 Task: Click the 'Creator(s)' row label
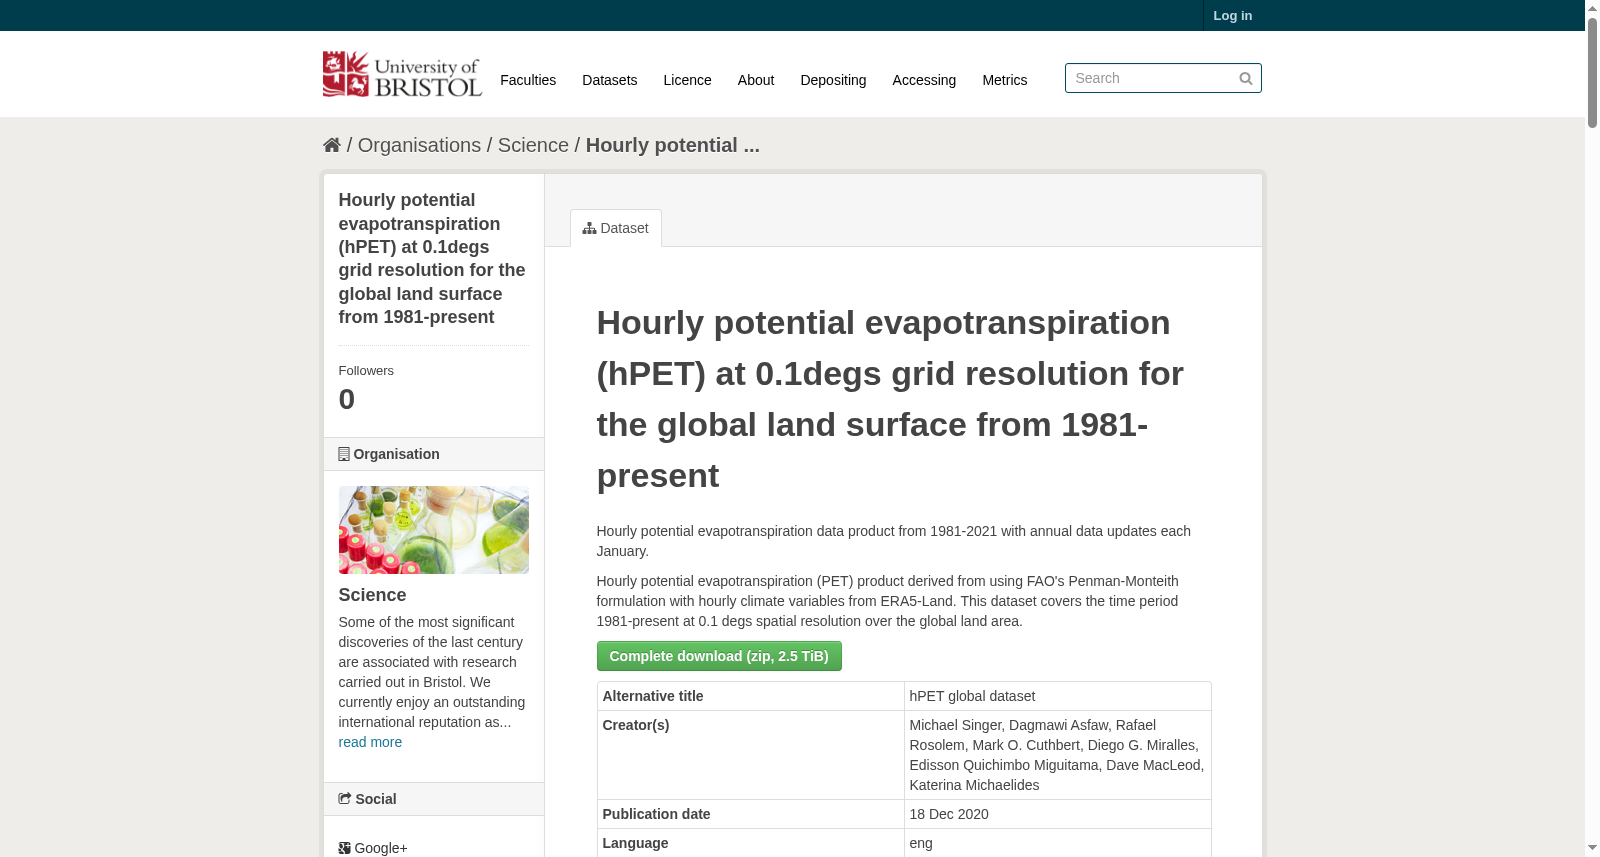636,725
